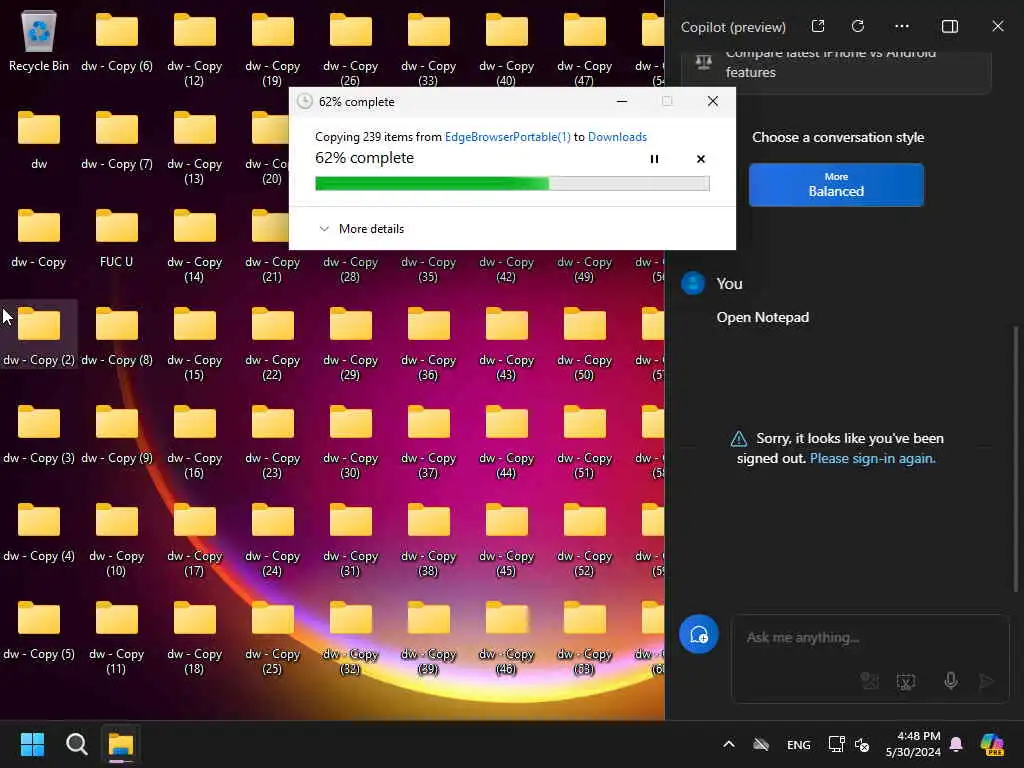The width and height of the screenshot is (1024, 768).
Task: Expand More details in copy dialog
Action: click(x=361, y=229)
